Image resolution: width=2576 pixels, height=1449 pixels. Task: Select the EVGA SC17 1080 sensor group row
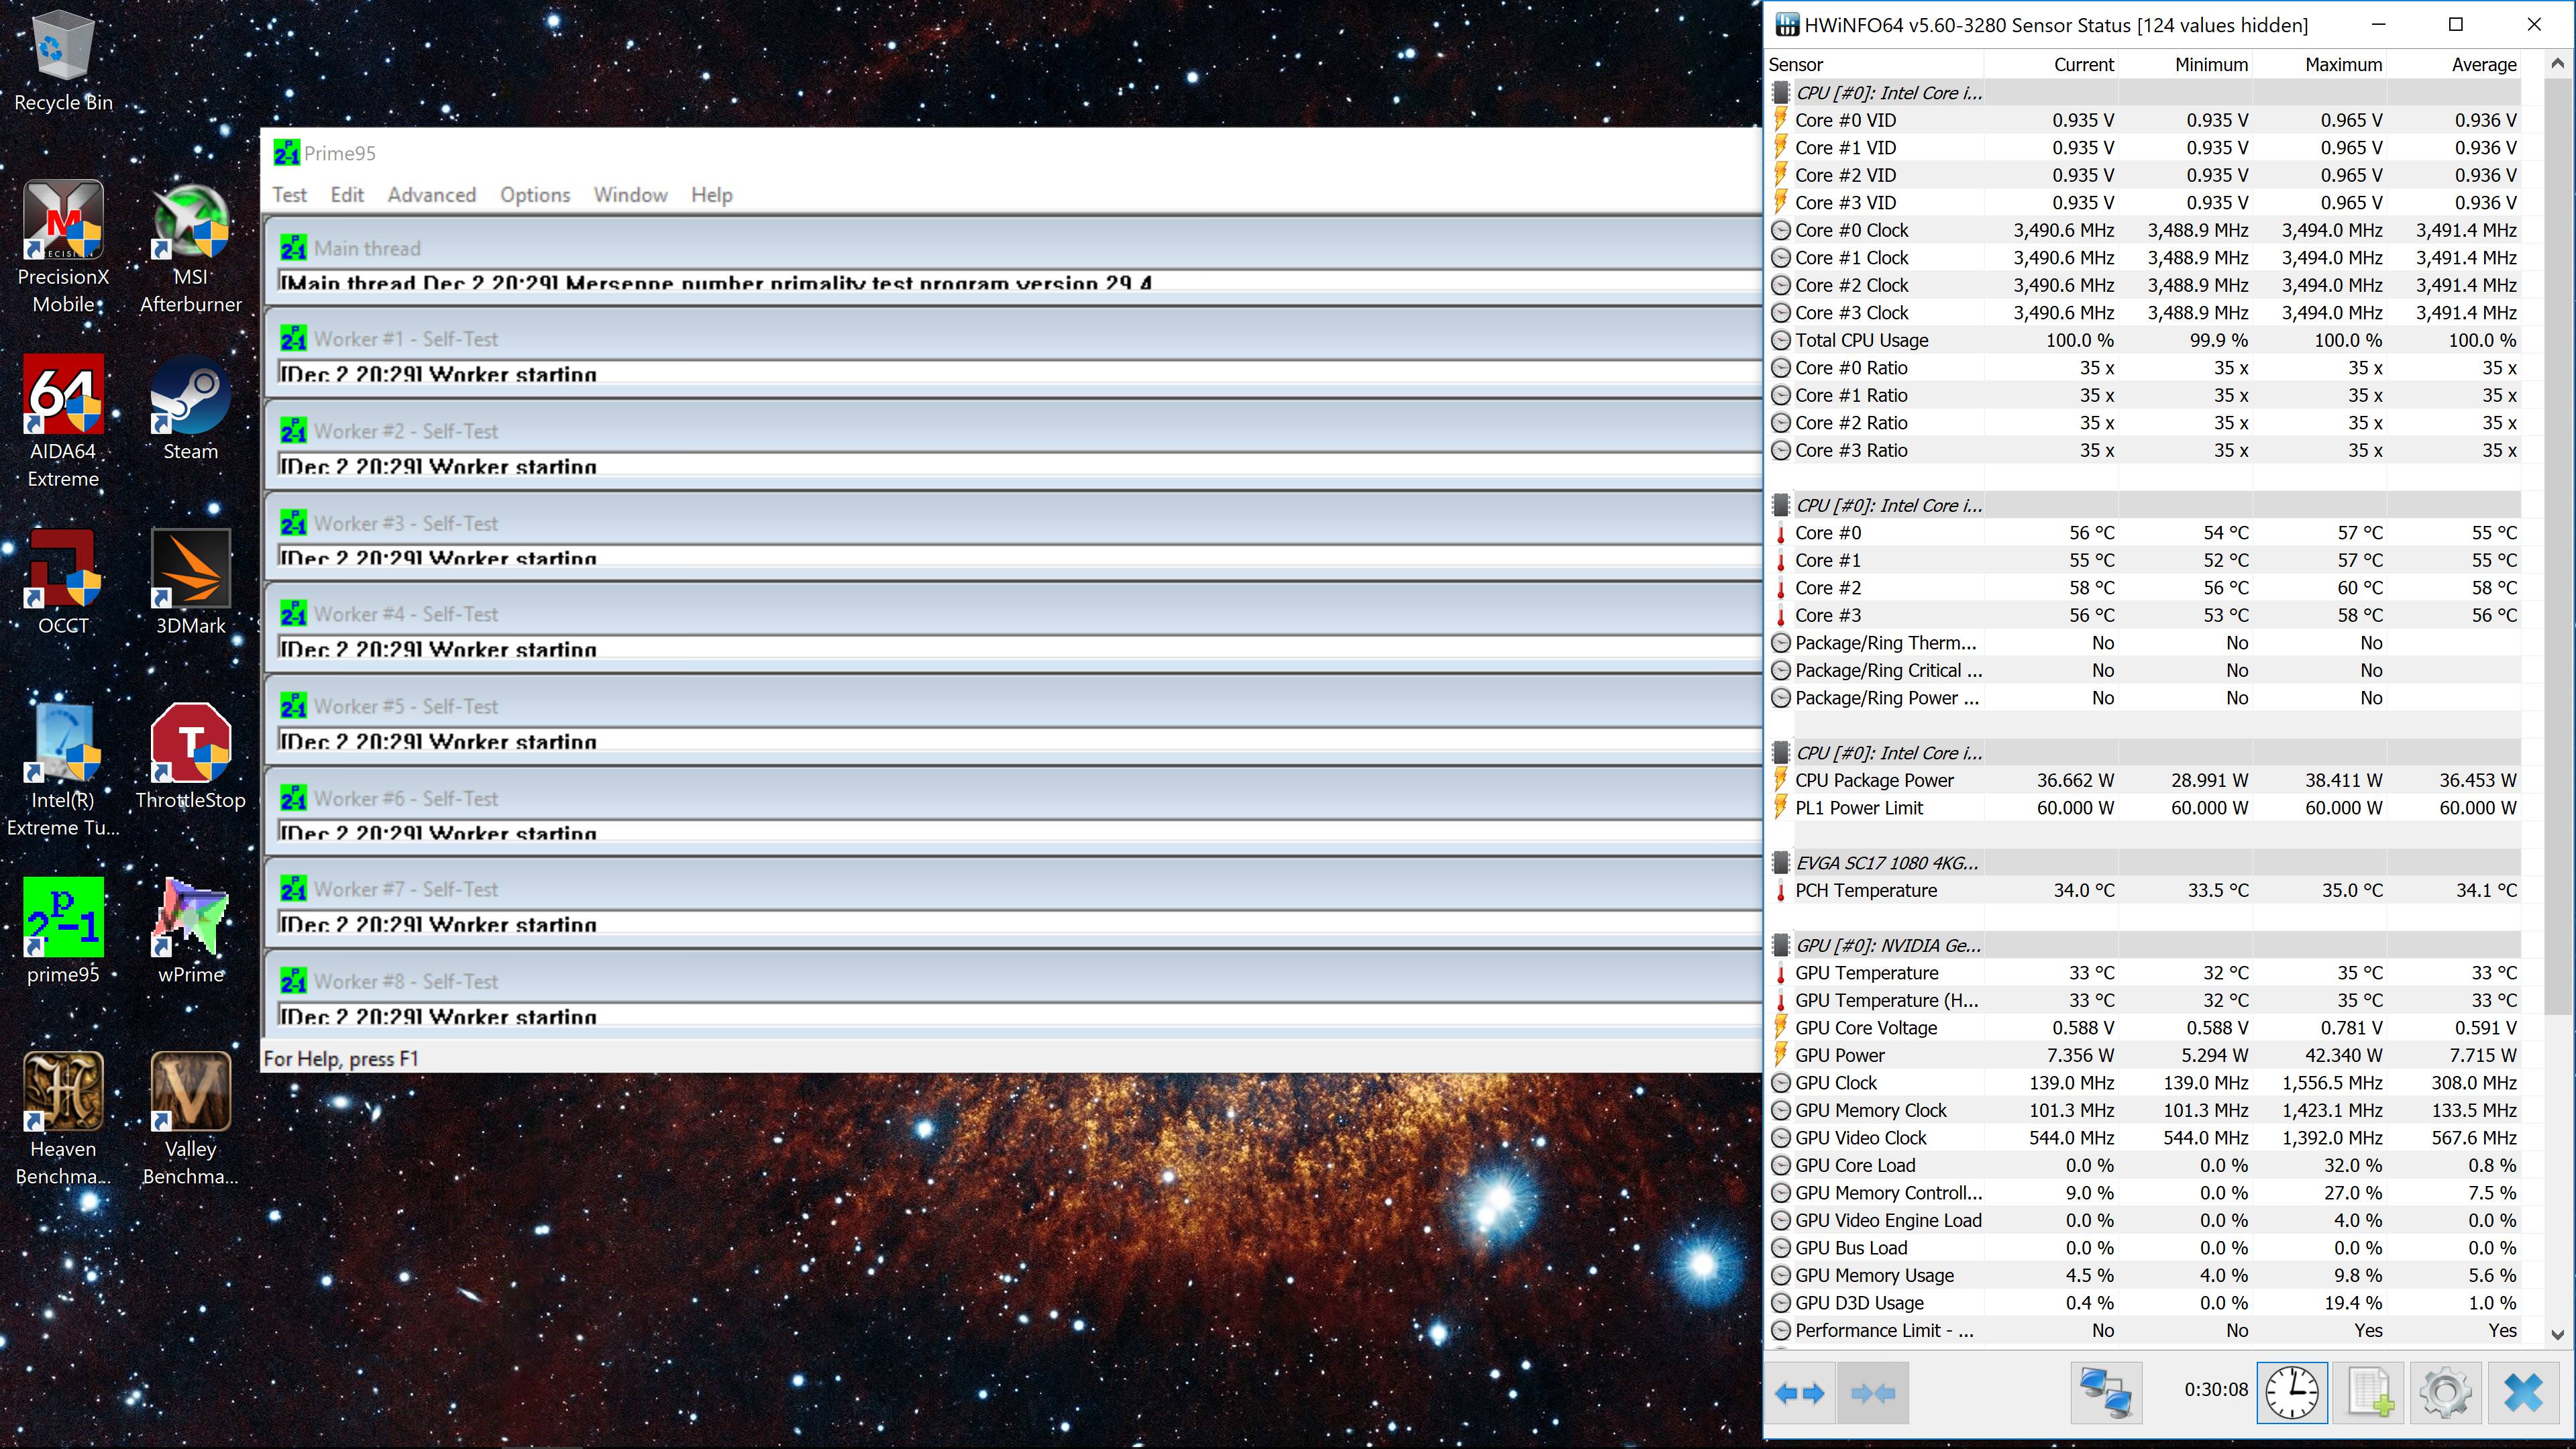pos(1886,863)
